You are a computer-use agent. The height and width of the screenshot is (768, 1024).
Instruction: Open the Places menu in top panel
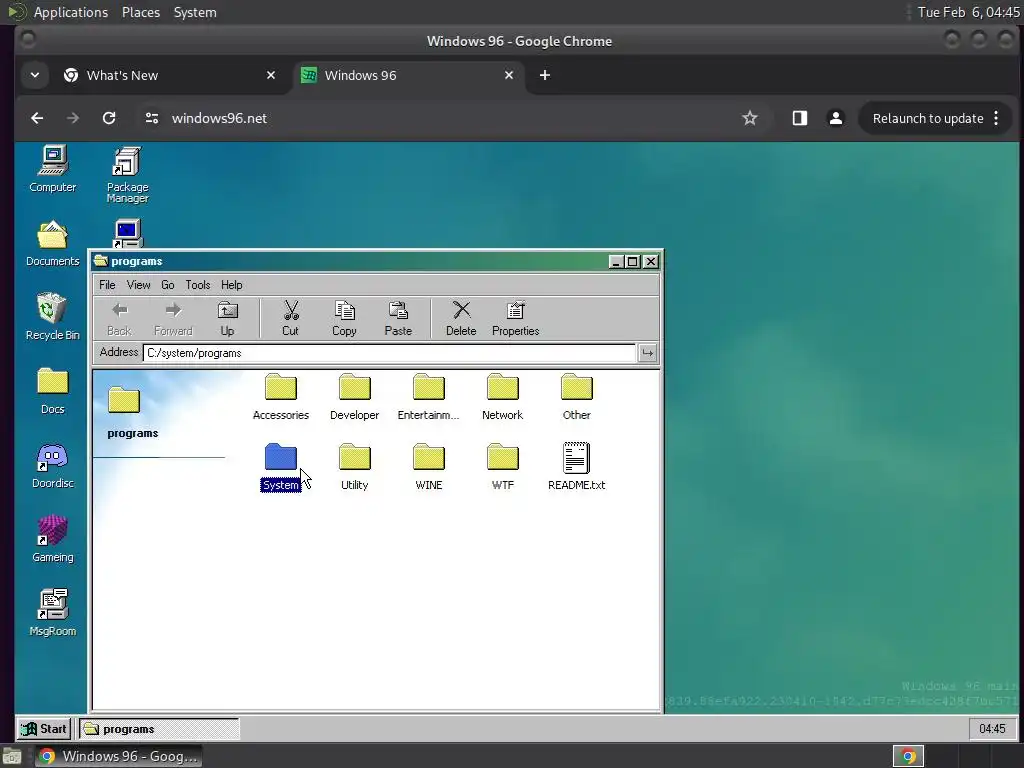(x=141, y=12)
